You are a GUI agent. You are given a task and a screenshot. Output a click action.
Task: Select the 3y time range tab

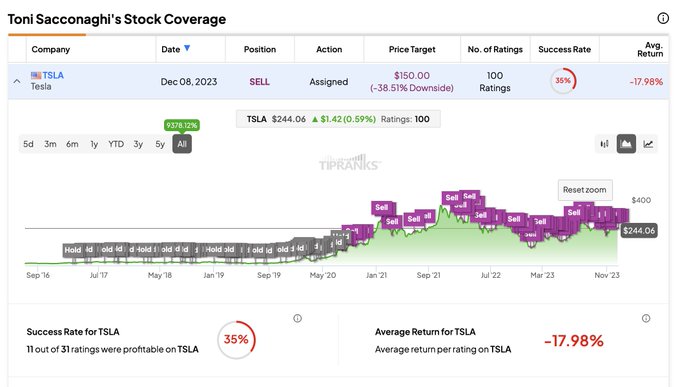pos(138,144)
